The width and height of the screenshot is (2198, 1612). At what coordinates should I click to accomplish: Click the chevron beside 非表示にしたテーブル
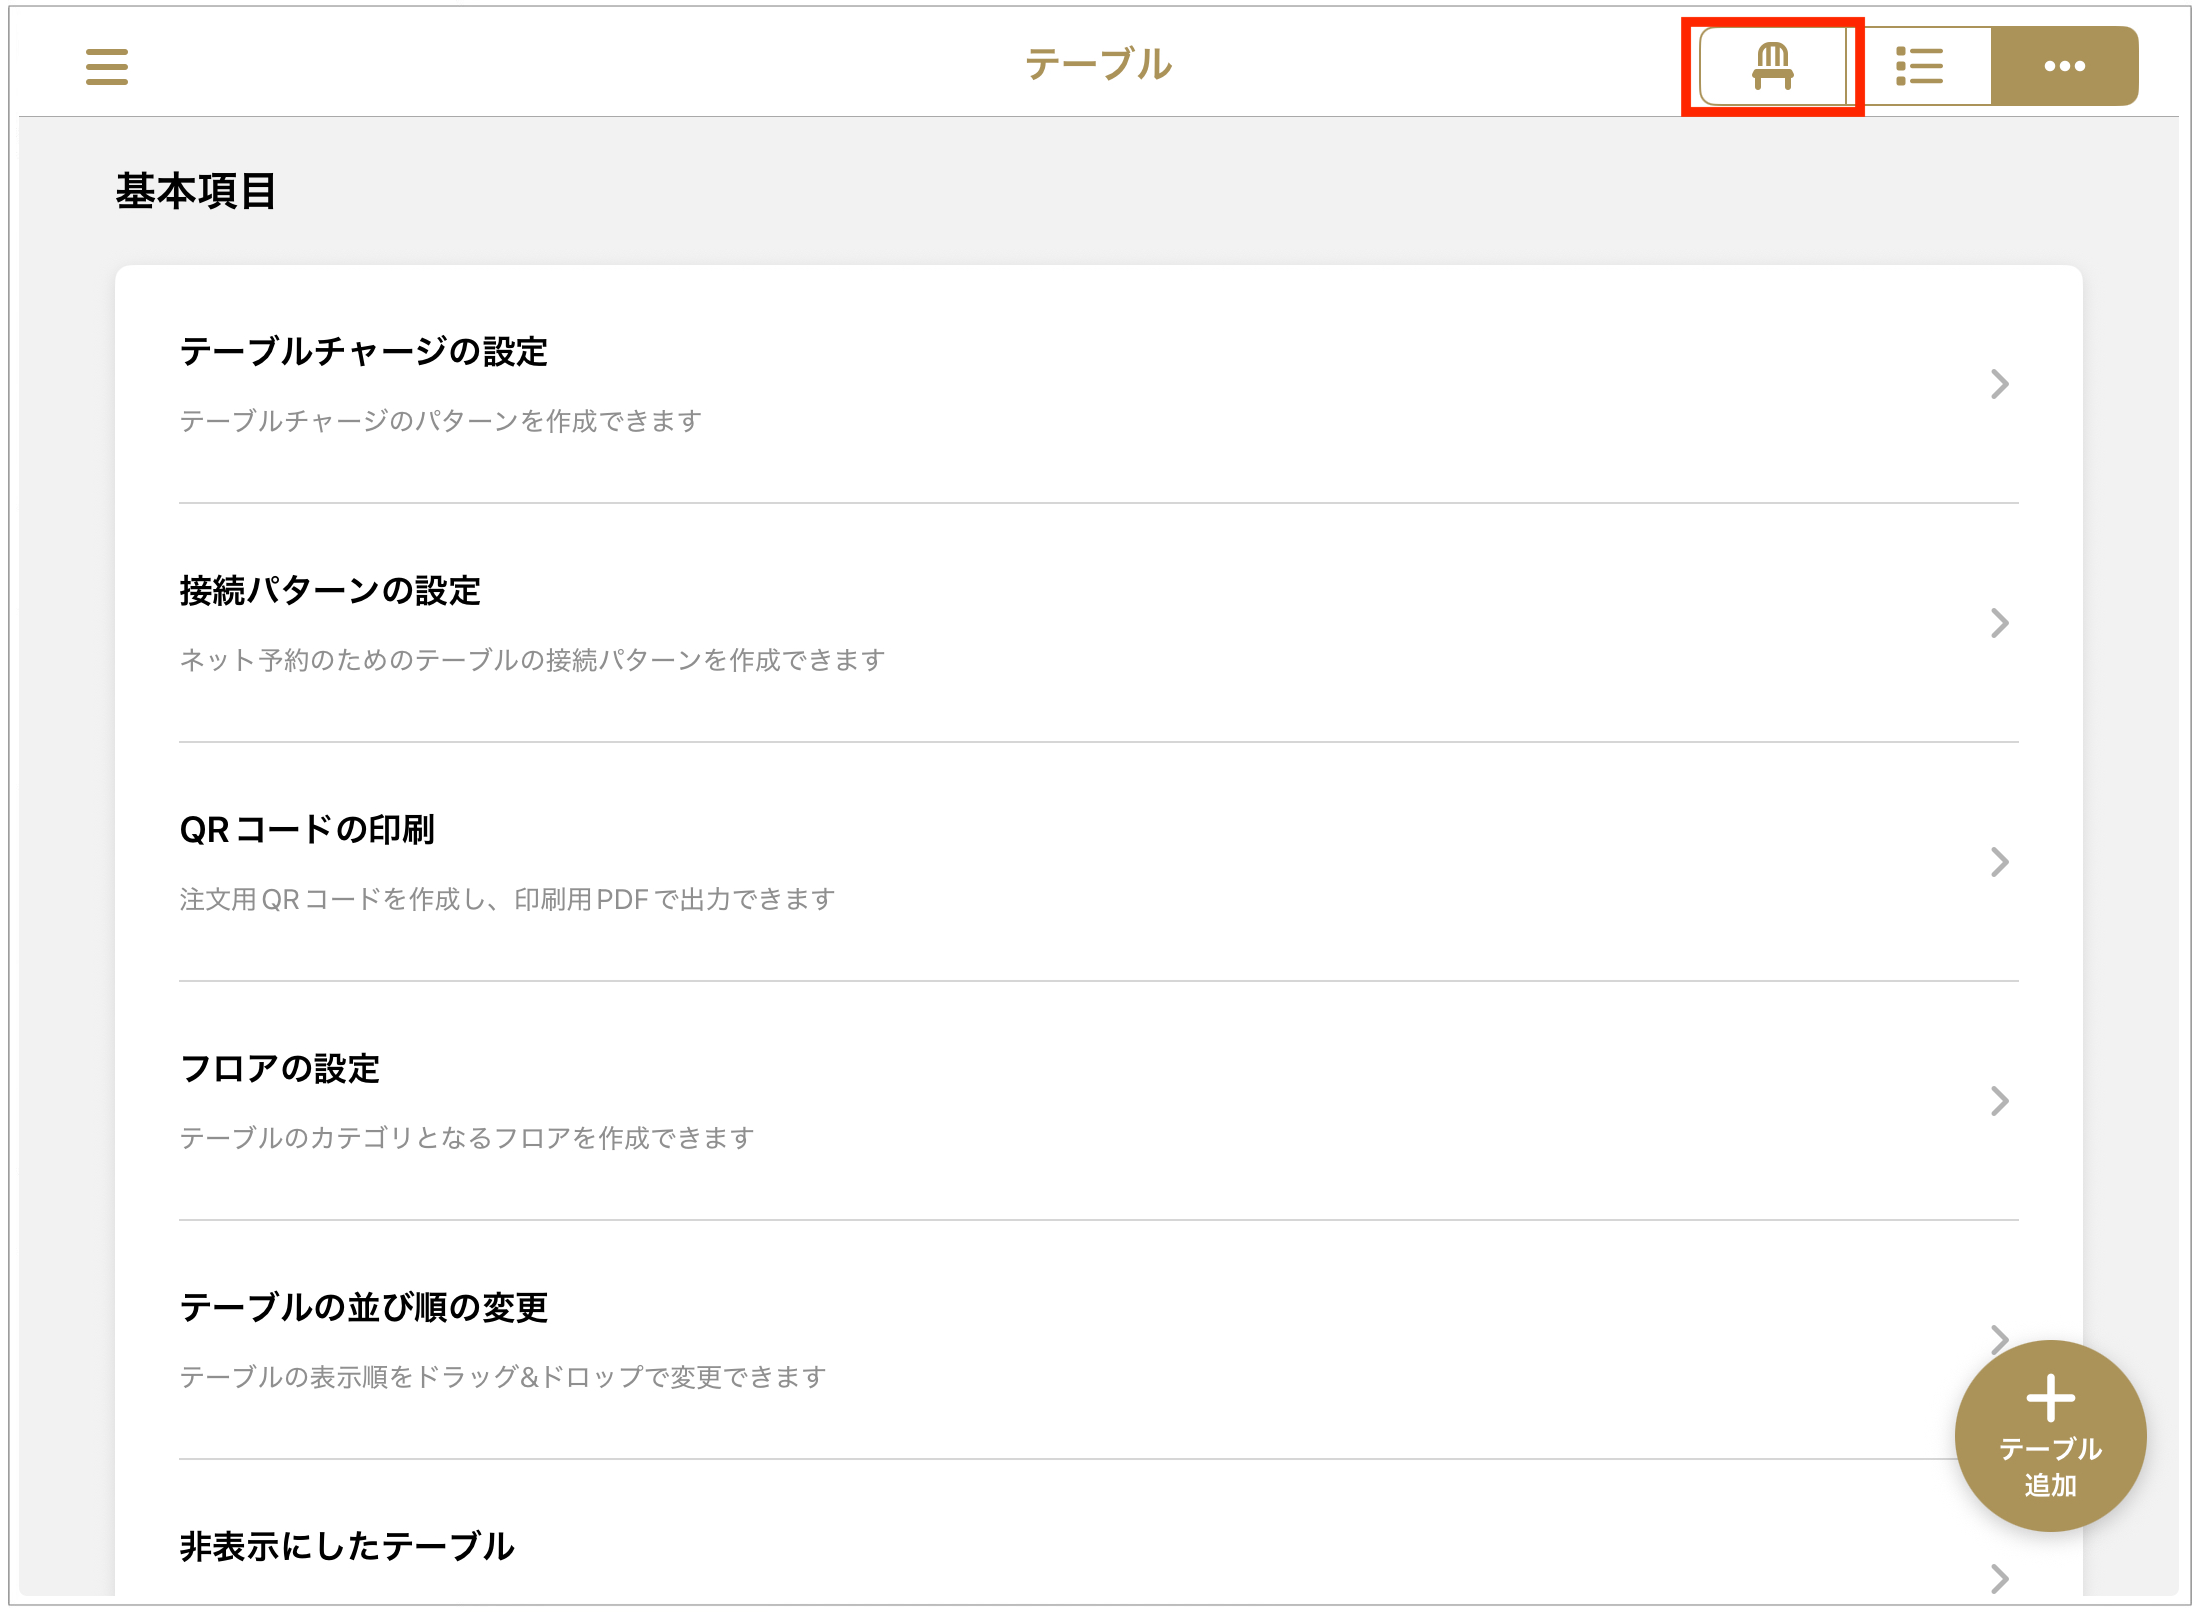pos(1999,1578)
